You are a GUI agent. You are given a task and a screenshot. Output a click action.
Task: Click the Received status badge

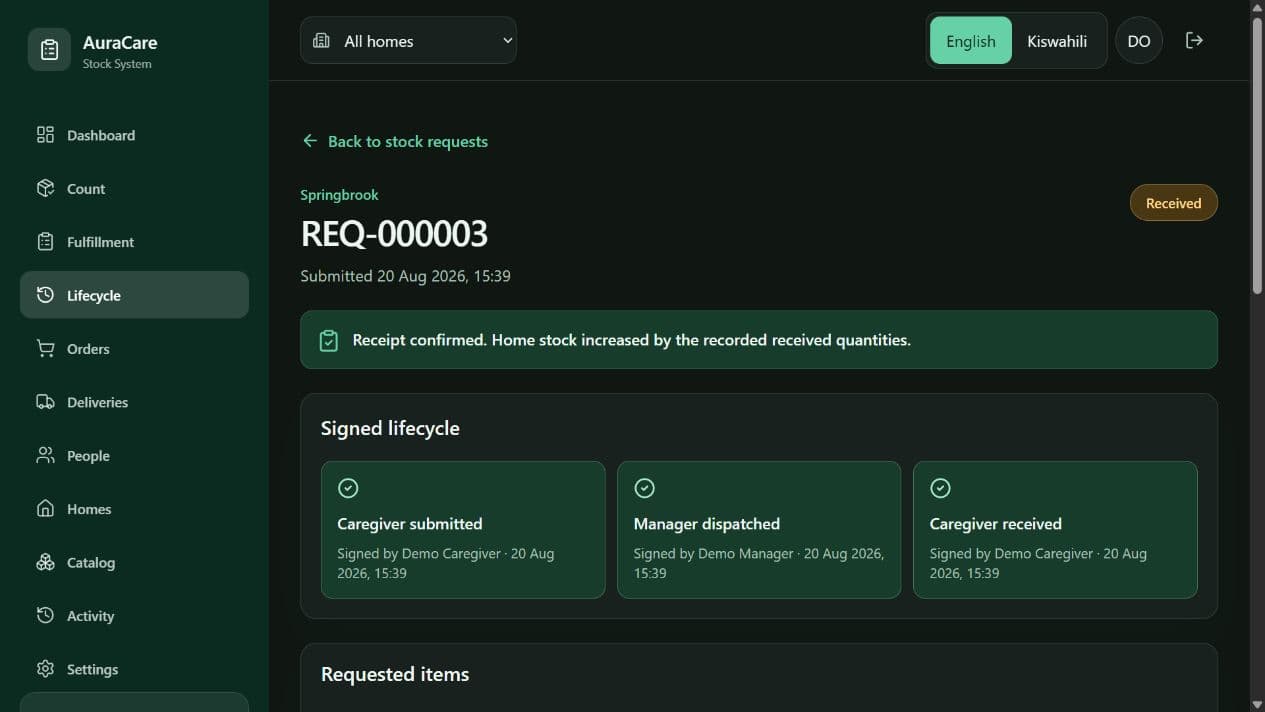point(1173,203)
